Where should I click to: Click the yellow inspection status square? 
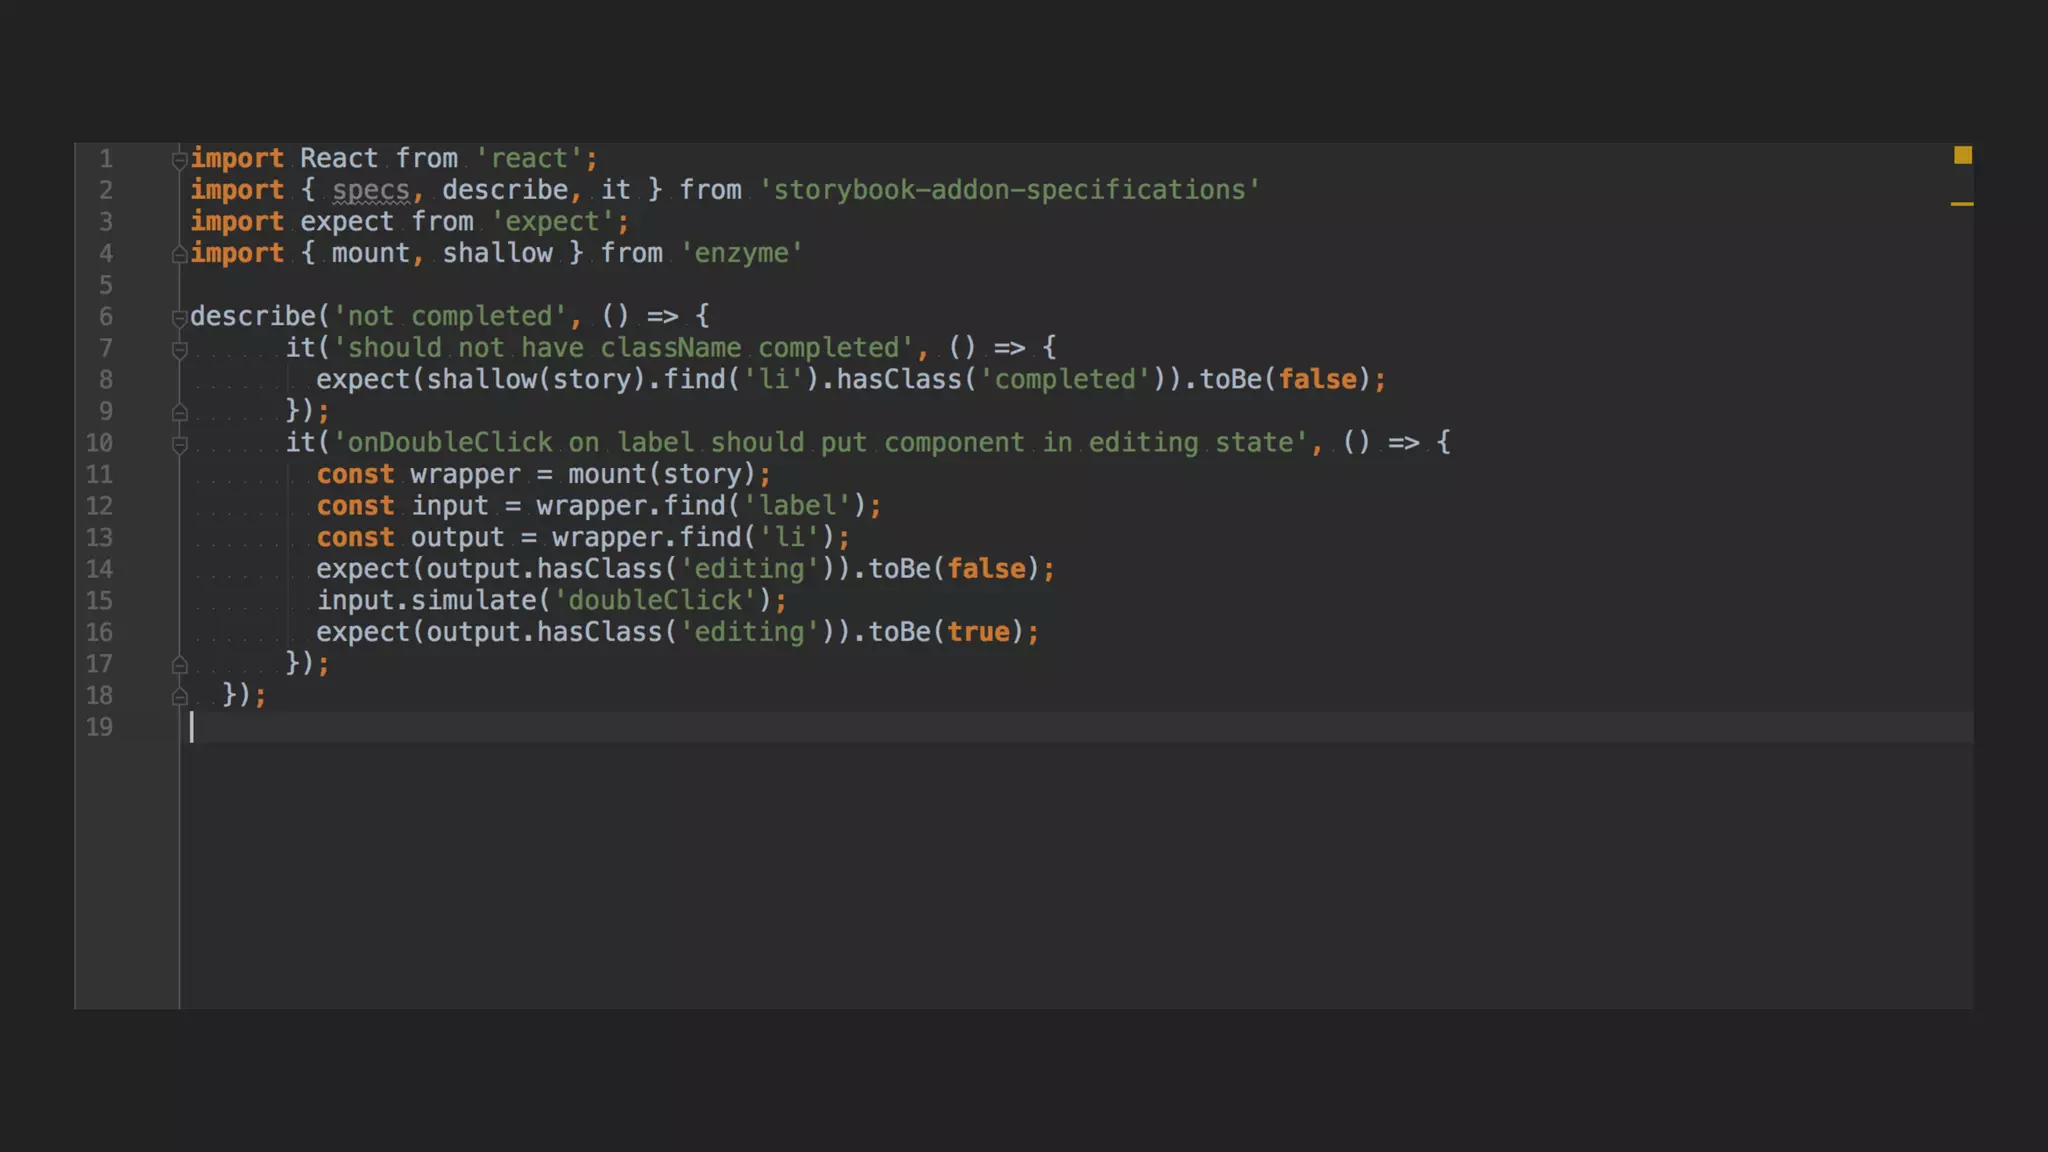click(x=1962, y=155)
